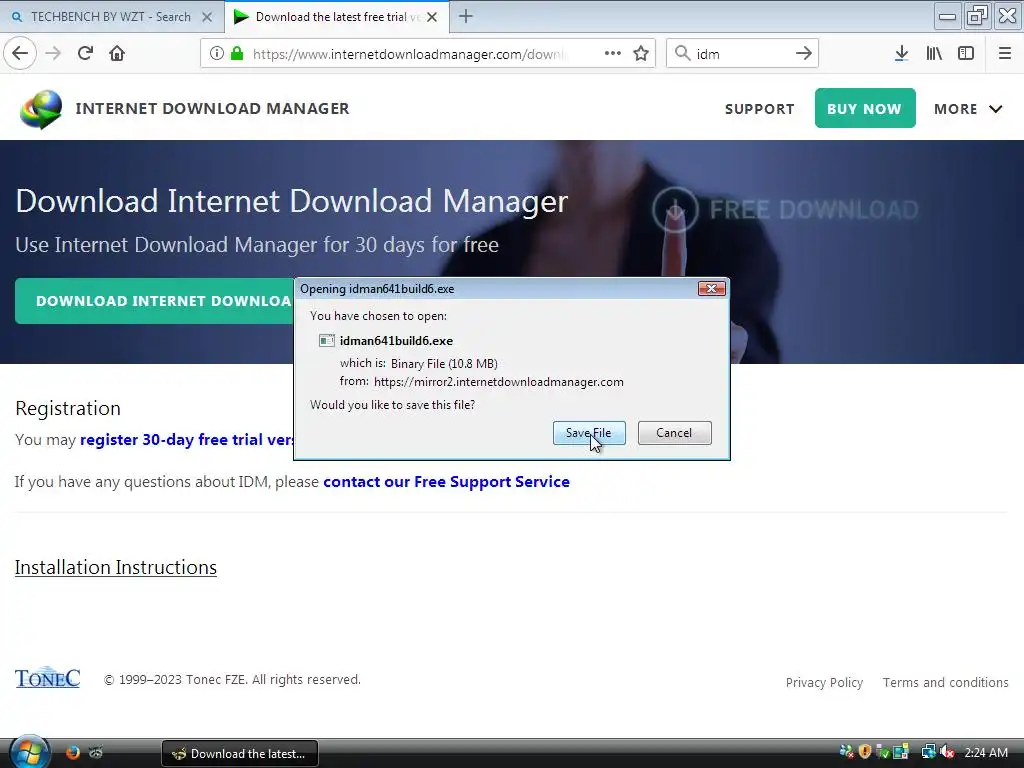Open the Firefox home page
Screen dimensions: 1024x768
tap(117, 53)
